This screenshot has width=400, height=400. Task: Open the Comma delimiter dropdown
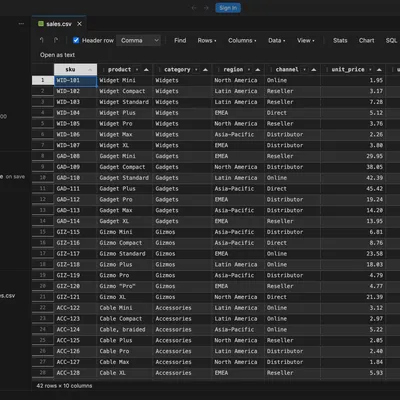point(139,40)
